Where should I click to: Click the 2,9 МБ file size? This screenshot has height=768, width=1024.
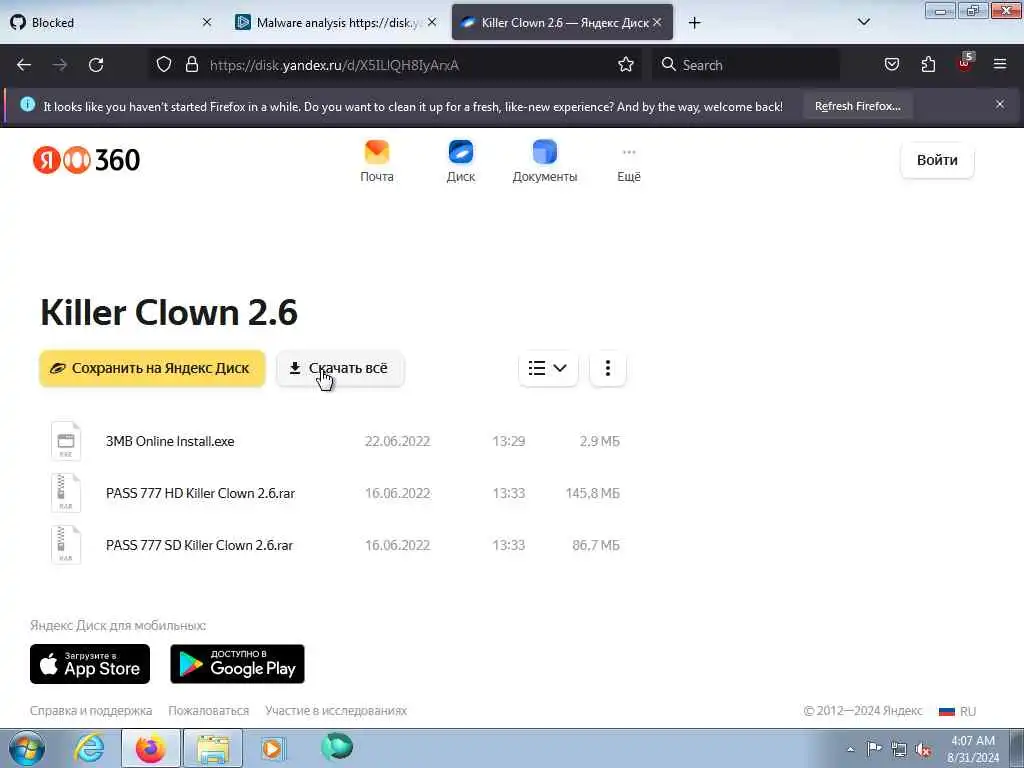coord(600,441)
